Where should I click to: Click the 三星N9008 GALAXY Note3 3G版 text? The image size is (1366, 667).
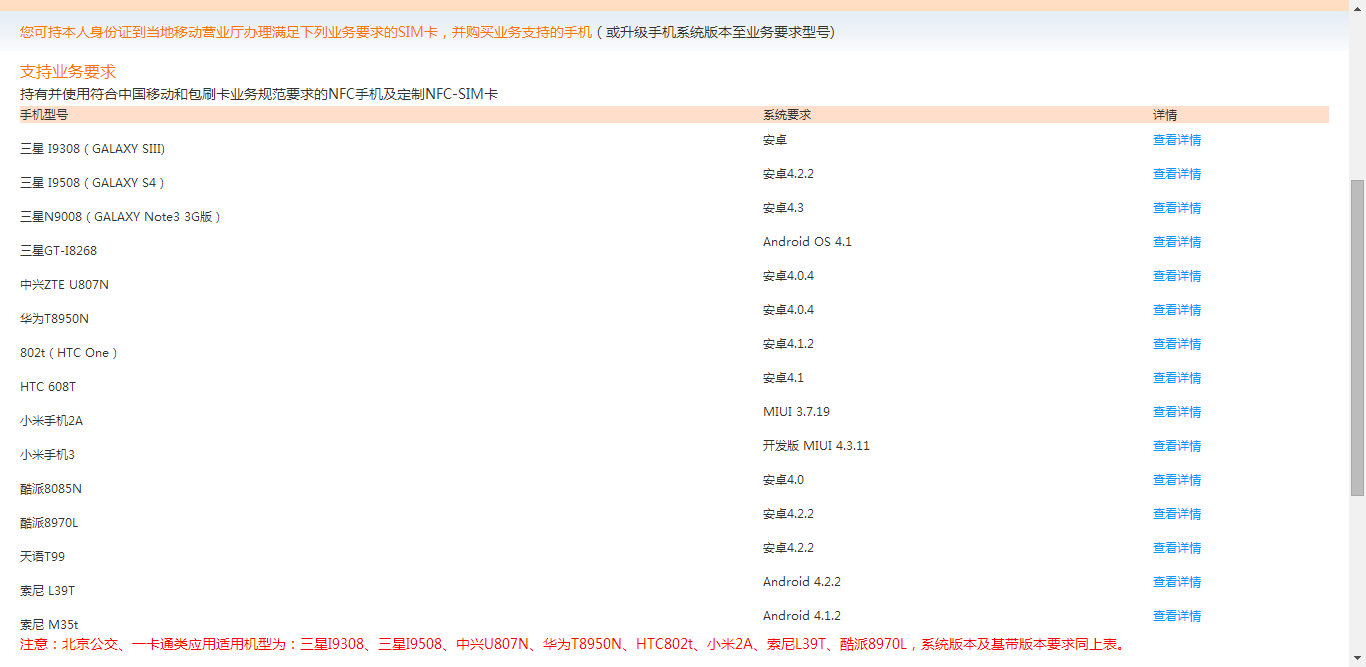(x=120, y=217)
